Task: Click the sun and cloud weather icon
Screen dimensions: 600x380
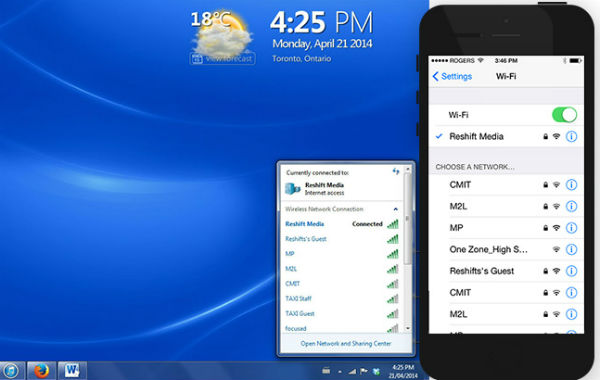Action: tap(223, 35)
